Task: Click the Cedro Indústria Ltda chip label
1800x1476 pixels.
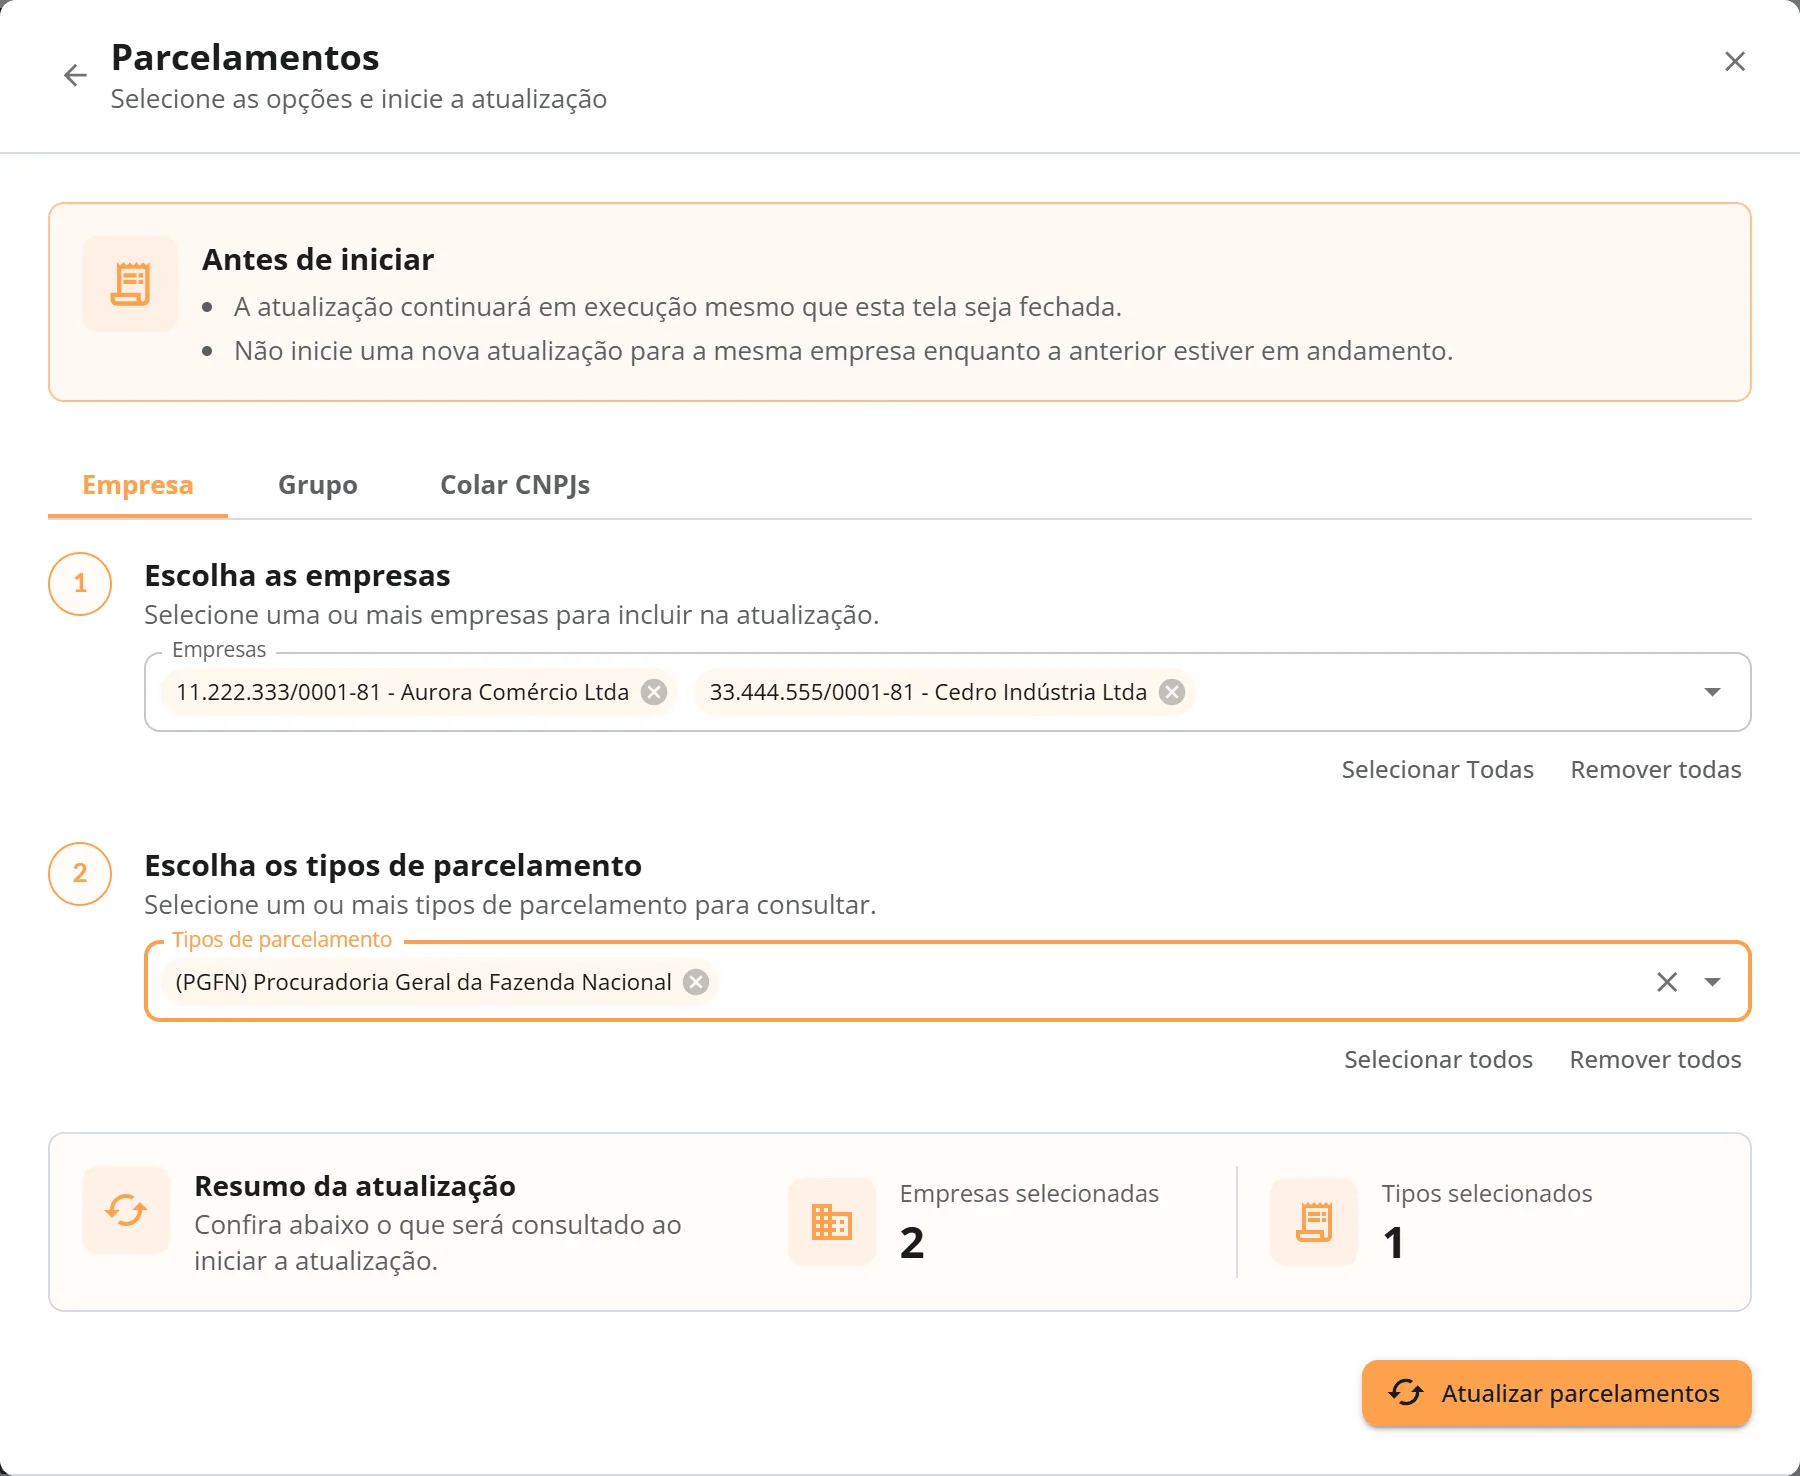Action: pyautogui.click(x=928, y=692)
